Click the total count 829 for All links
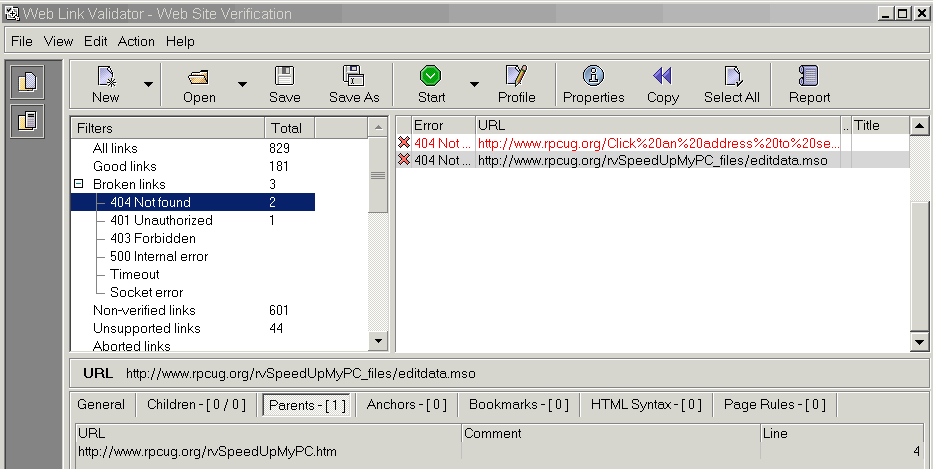The width and height of the screenshot is (933, 469). point(279,148)
